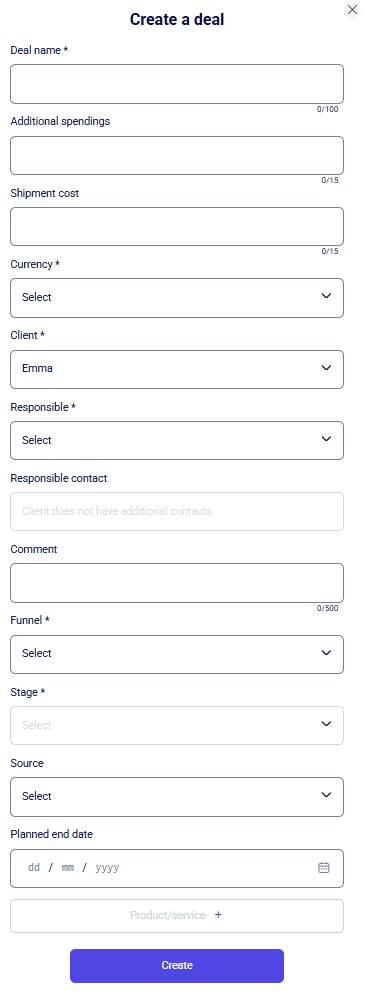Image resolution: width=370 pixels, height=996 pixels.
Task: Change the client from Emma
Action: point(177,369)
